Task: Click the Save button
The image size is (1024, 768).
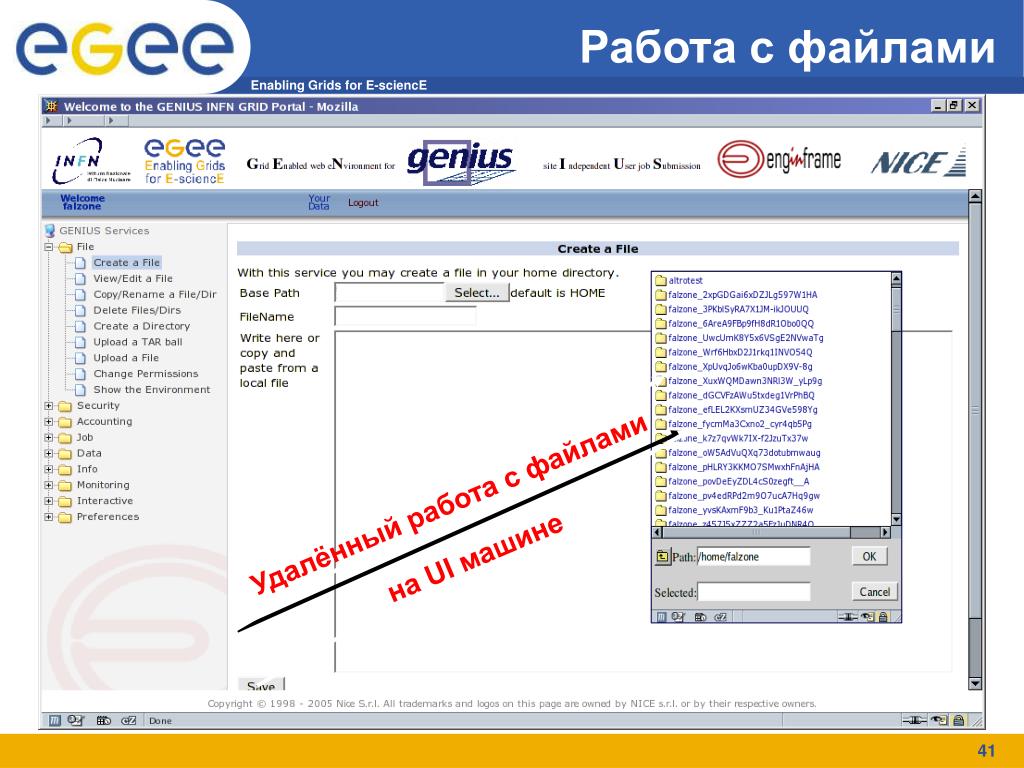Action: click(x=261, y=686)
